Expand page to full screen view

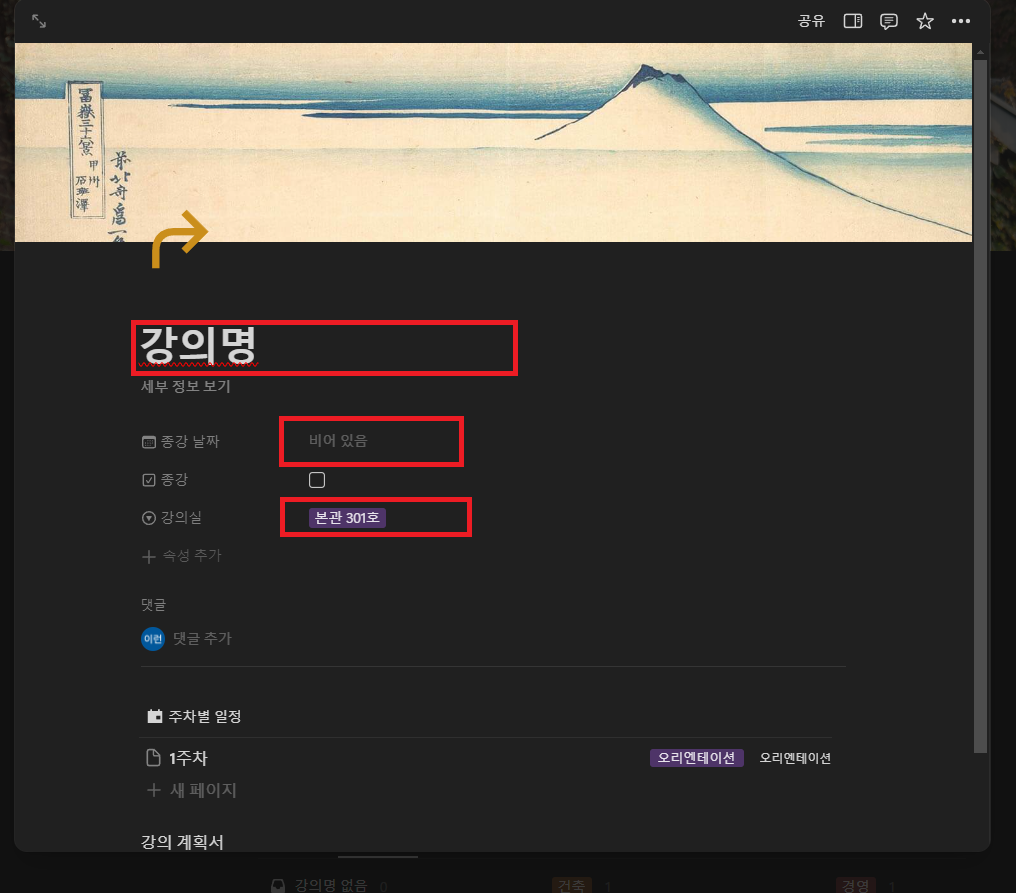39,21
